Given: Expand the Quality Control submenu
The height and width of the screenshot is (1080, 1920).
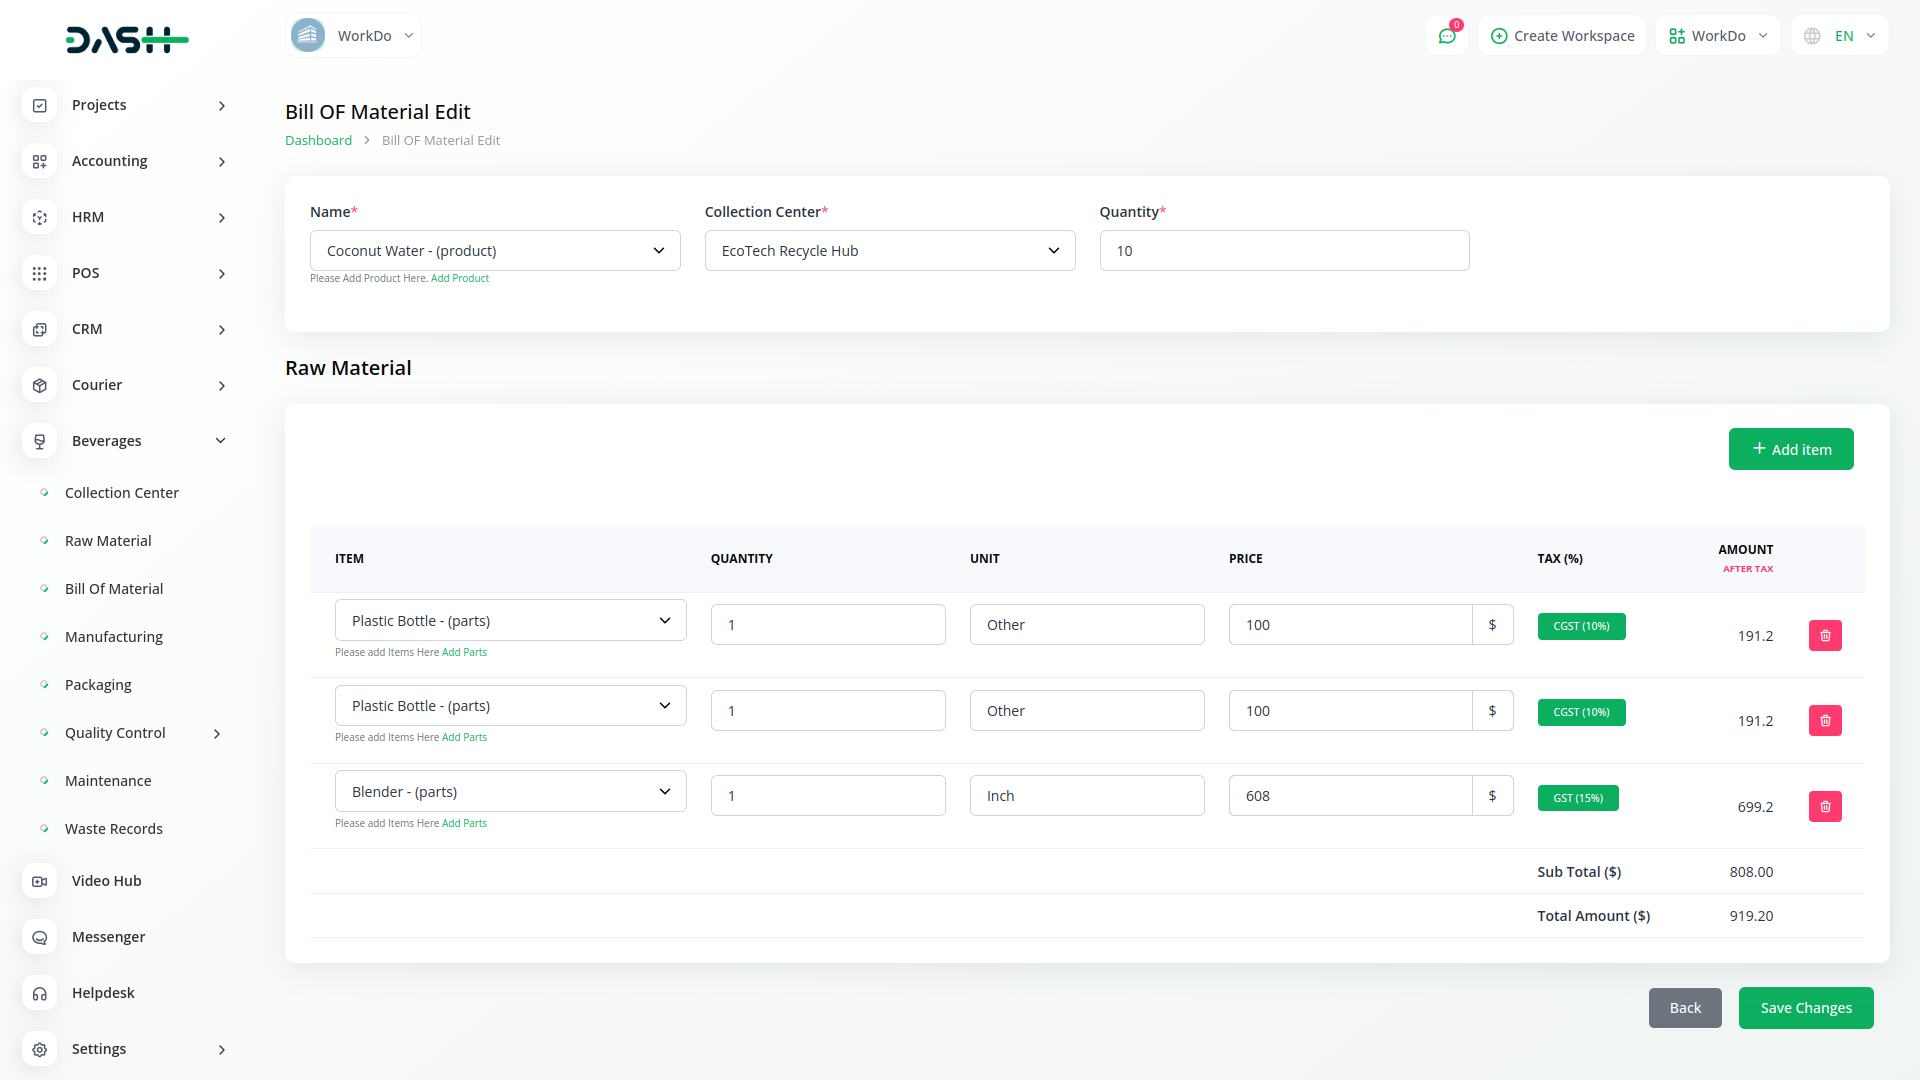Looking at the screenshot, I should pyautogui.click(x=217, y=733).
